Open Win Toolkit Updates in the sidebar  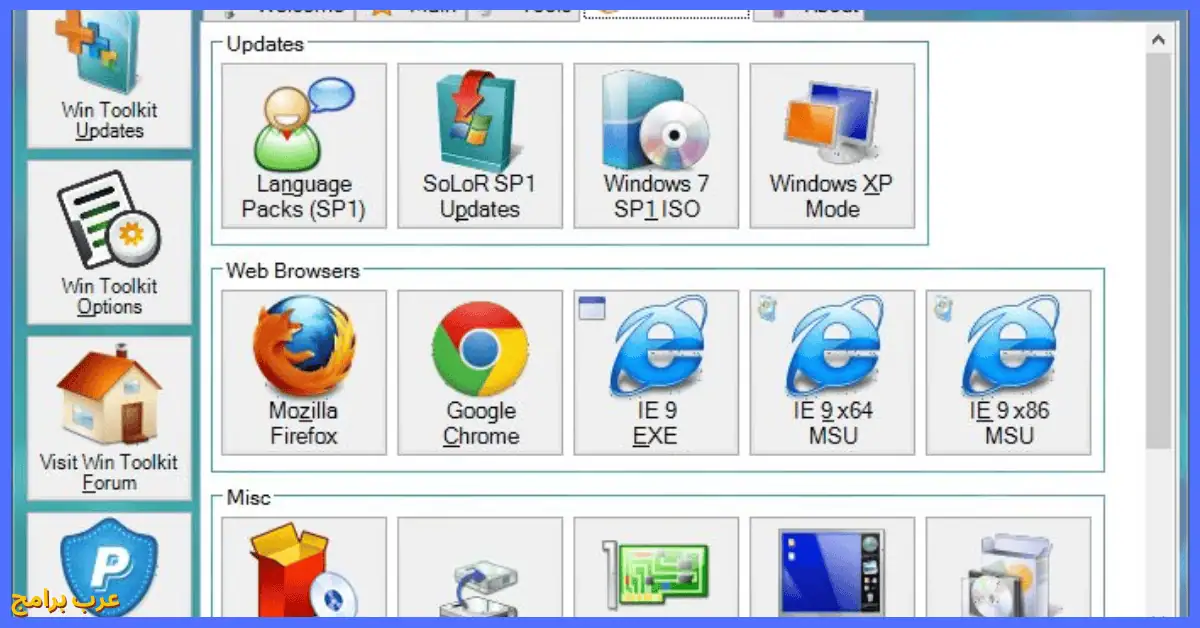pos(109,79)
